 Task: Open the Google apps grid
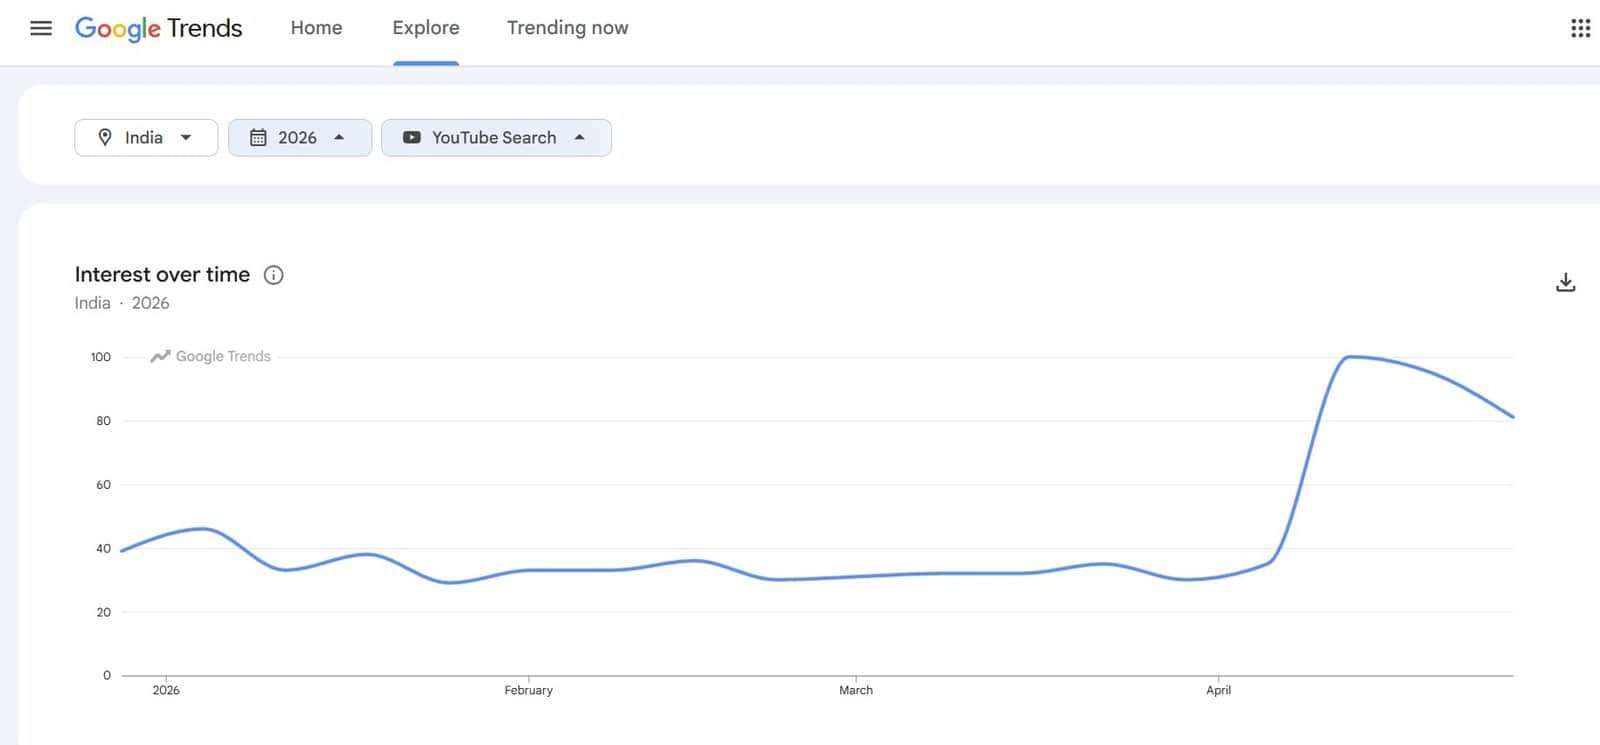1580,28
